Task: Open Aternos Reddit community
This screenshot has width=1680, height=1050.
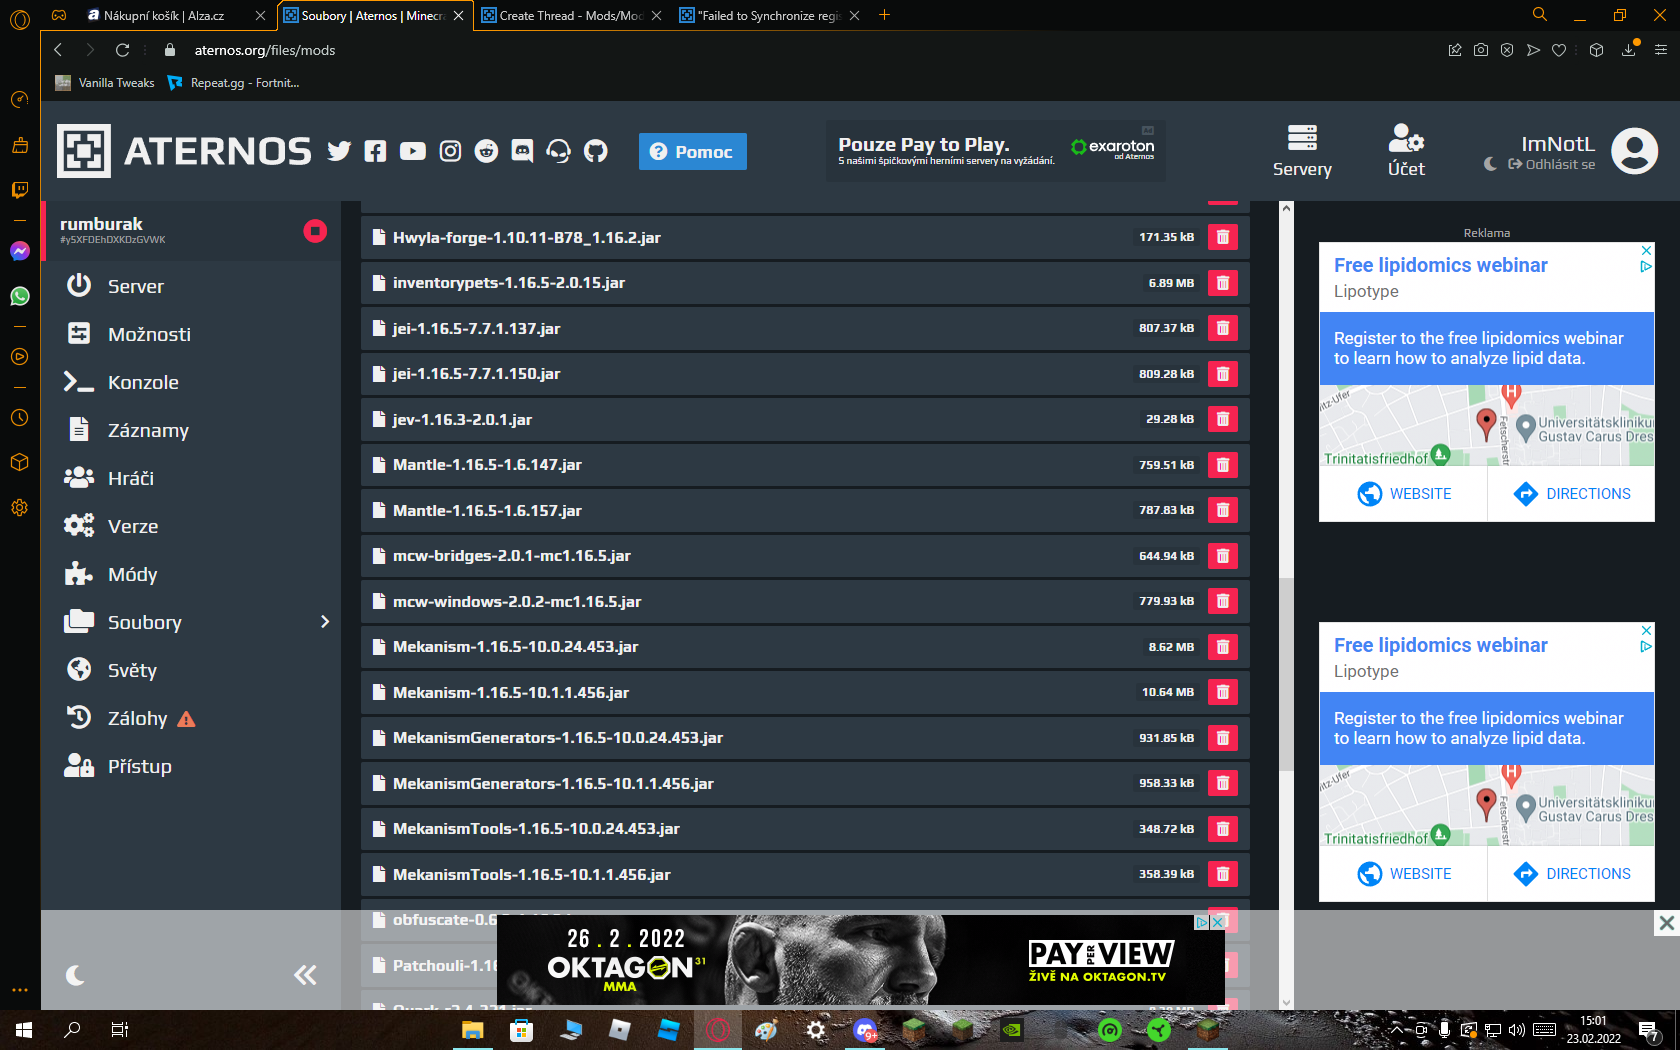Action: click(486, 151)
